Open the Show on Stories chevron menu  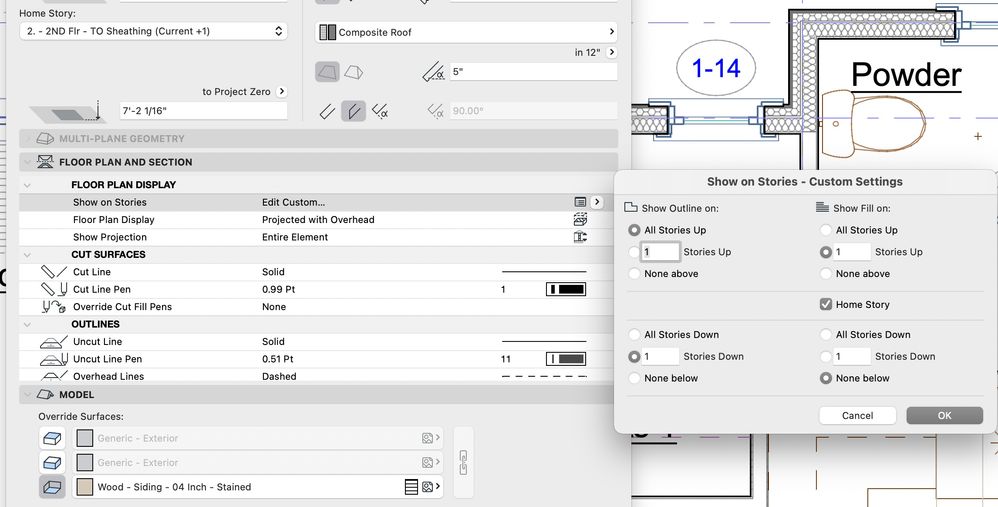pyautogui.click(x=596, y=202)
